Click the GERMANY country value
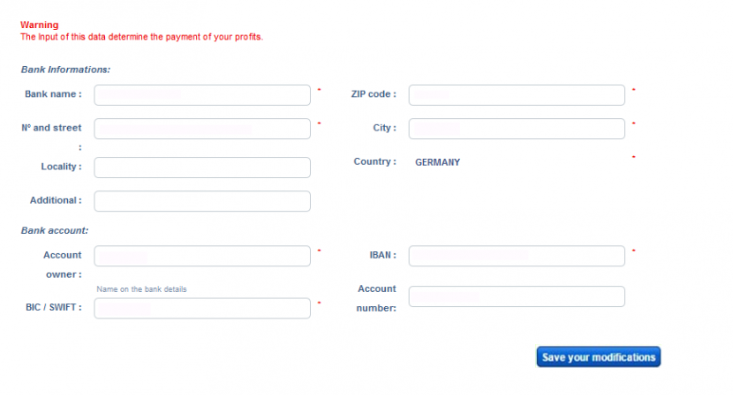The image size is (733, 395). point(438,162)
